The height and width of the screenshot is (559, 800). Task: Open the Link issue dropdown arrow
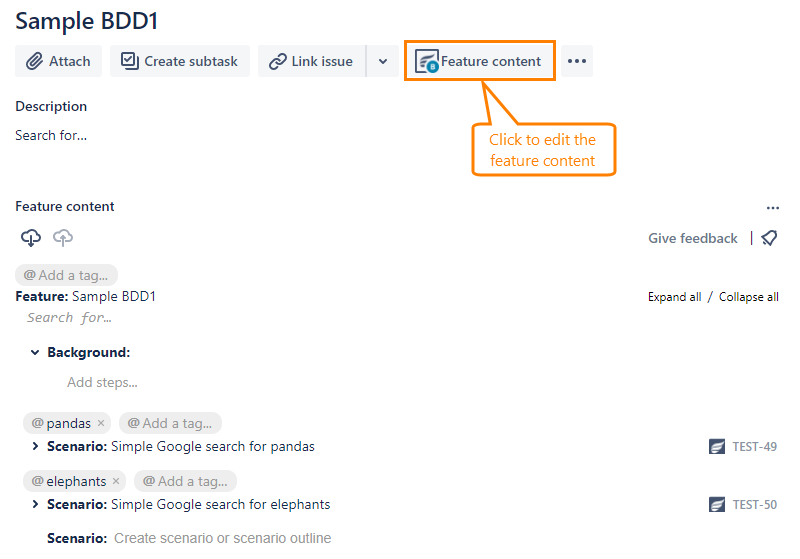382,61
